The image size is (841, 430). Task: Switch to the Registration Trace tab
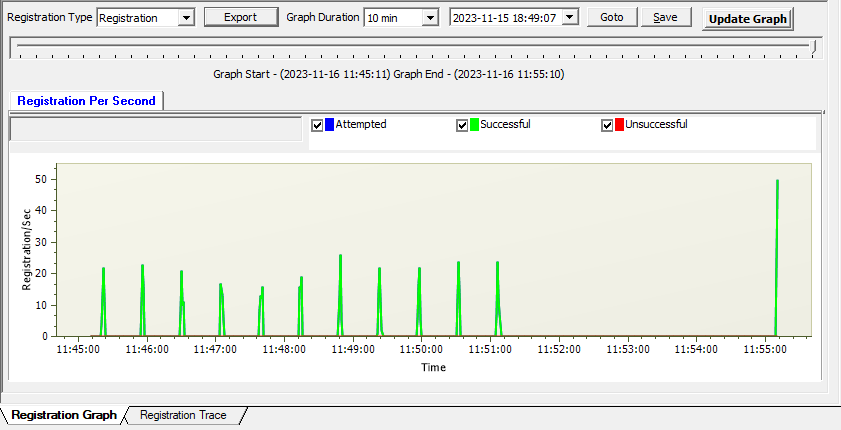[183, 415]
